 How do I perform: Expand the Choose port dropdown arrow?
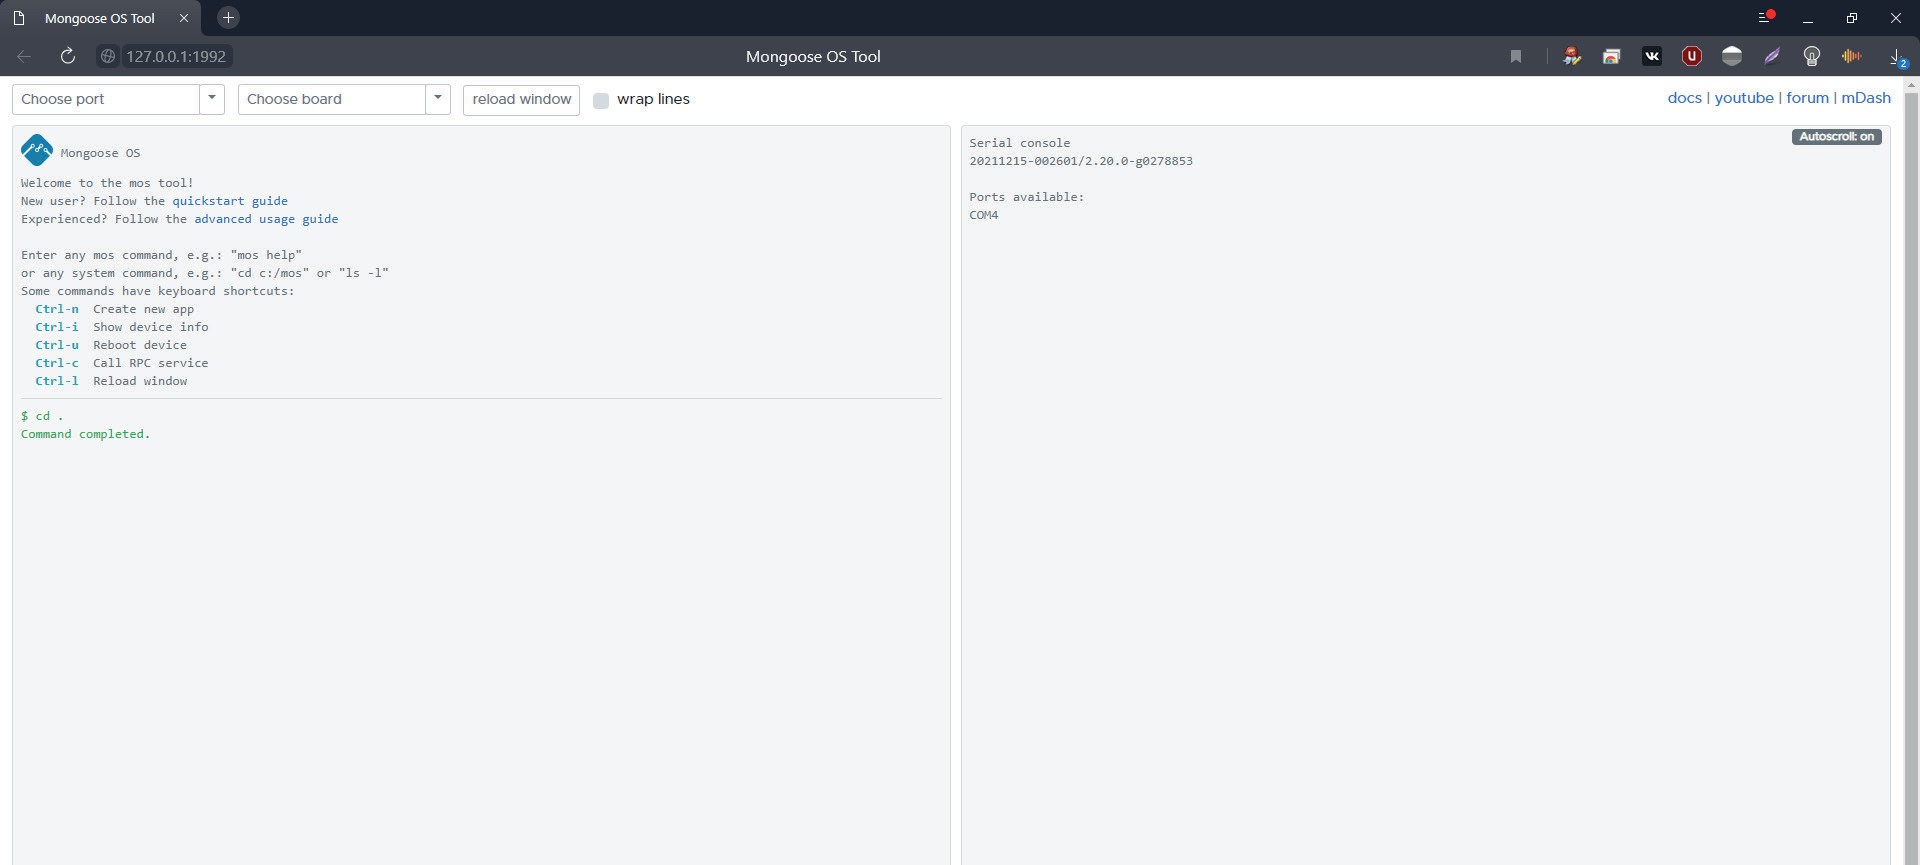click(x=212, y=98)
